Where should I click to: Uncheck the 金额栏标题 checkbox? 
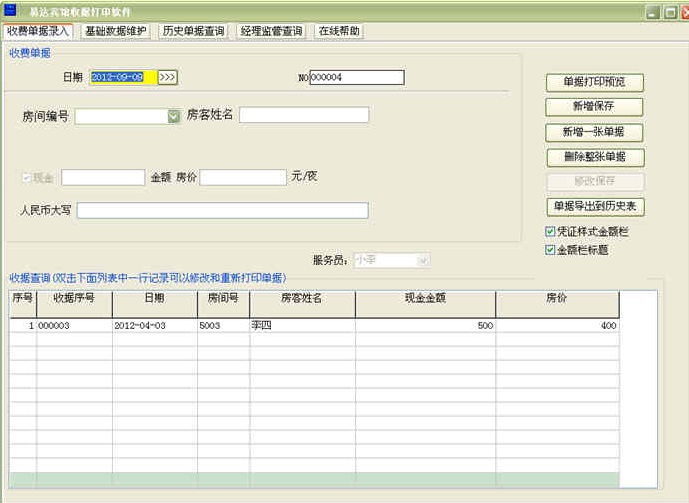(x=551, y=250)
